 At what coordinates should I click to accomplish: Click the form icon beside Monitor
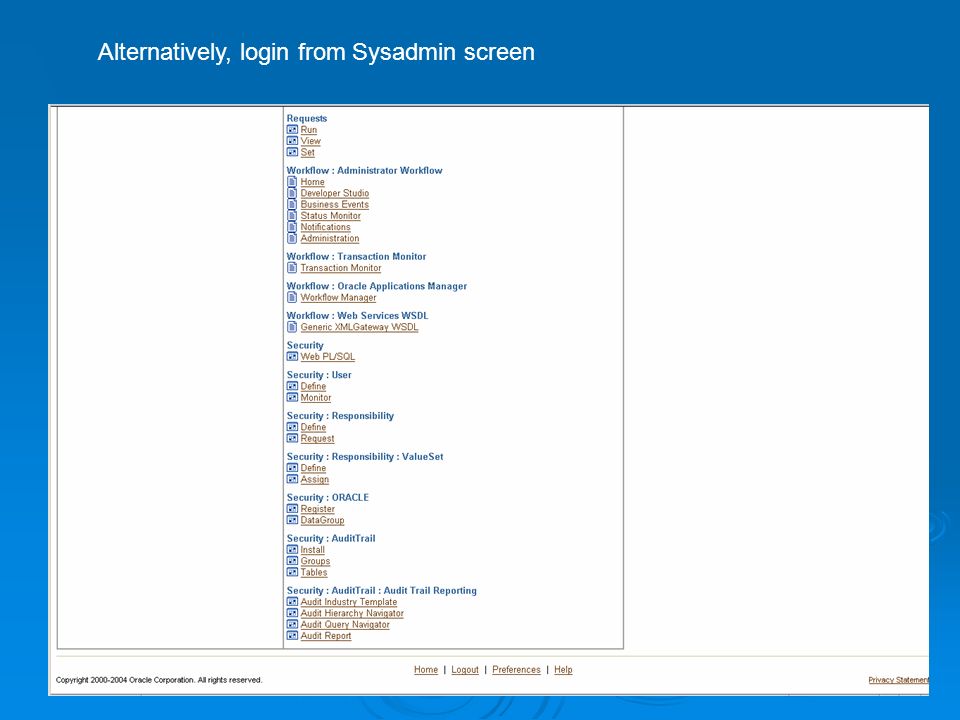click(292, 397)
